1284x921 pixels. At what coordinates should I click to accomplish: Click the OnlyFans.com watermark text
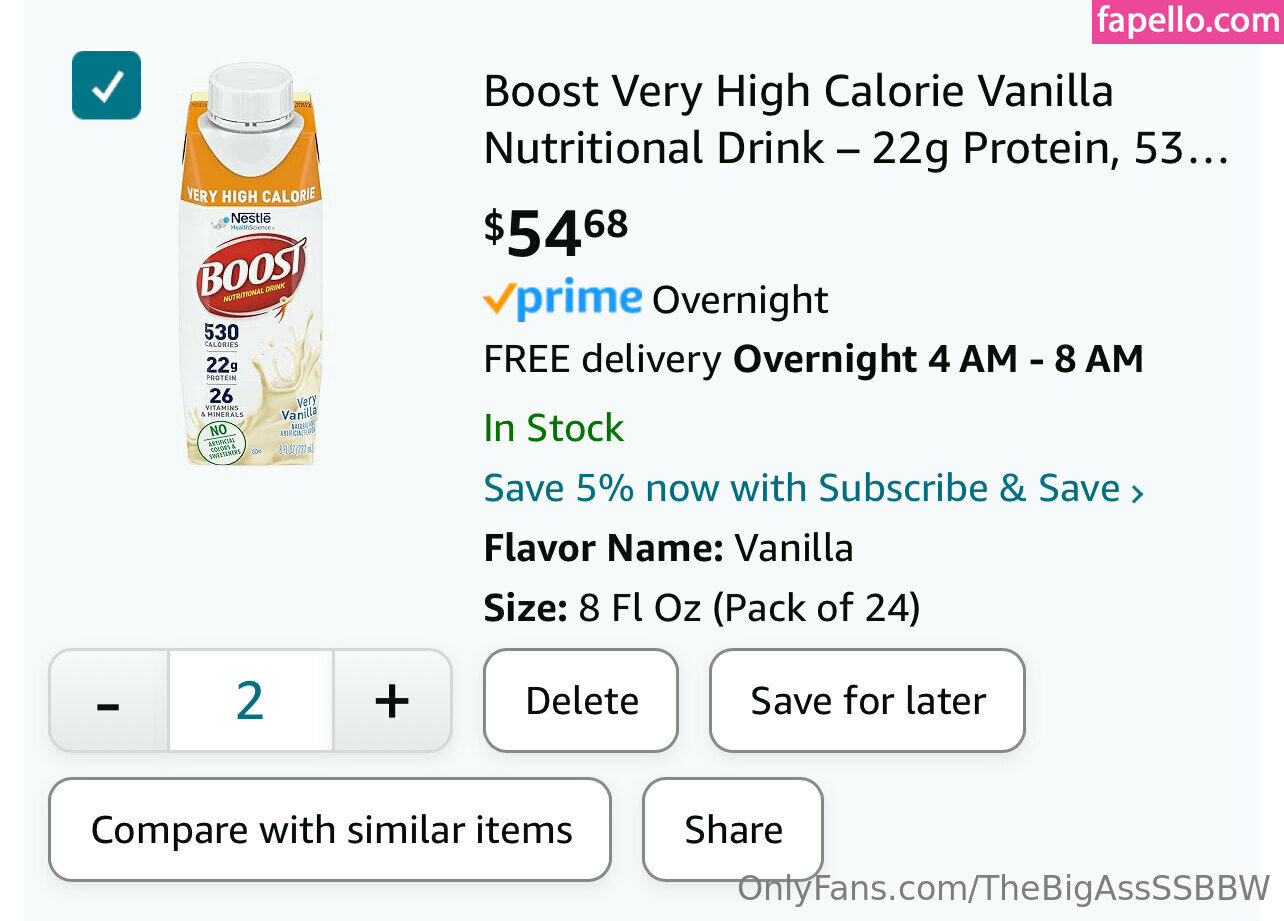click(x=1003, y=888)
